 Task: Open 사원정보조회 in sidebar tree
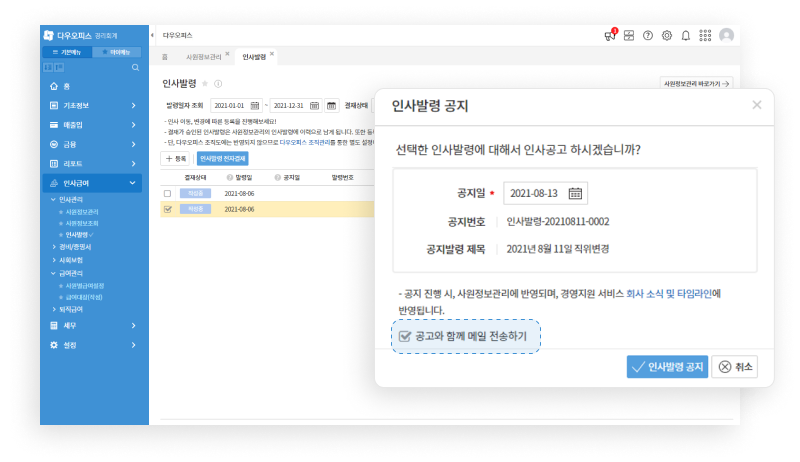82,223
